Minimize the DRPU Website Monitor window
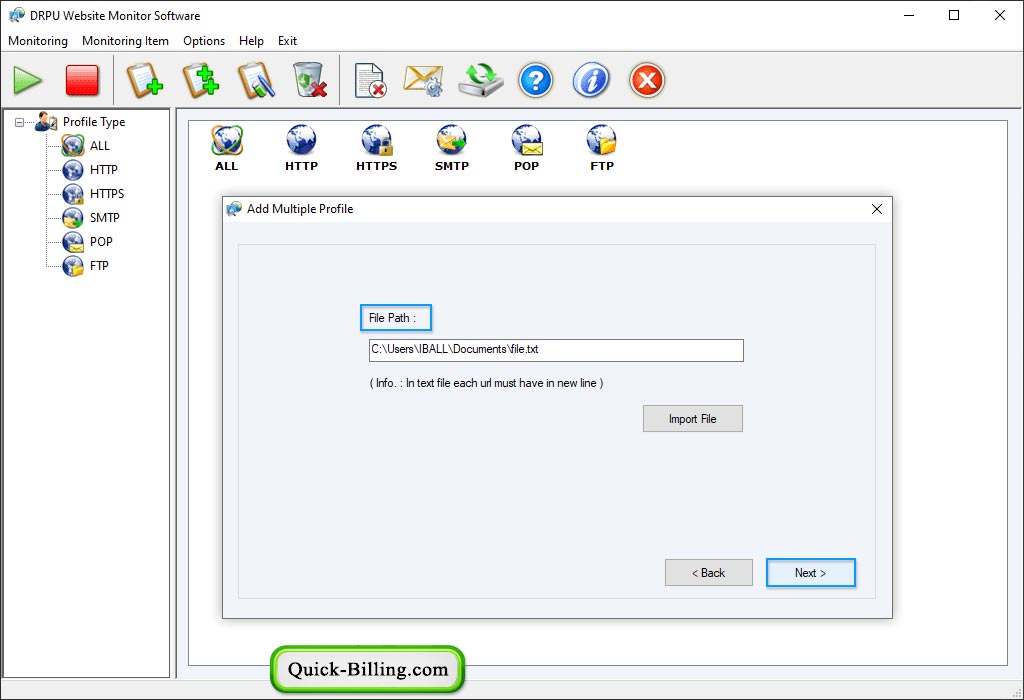This screenshot has width=1024, height=700. [x=908, y=15]
